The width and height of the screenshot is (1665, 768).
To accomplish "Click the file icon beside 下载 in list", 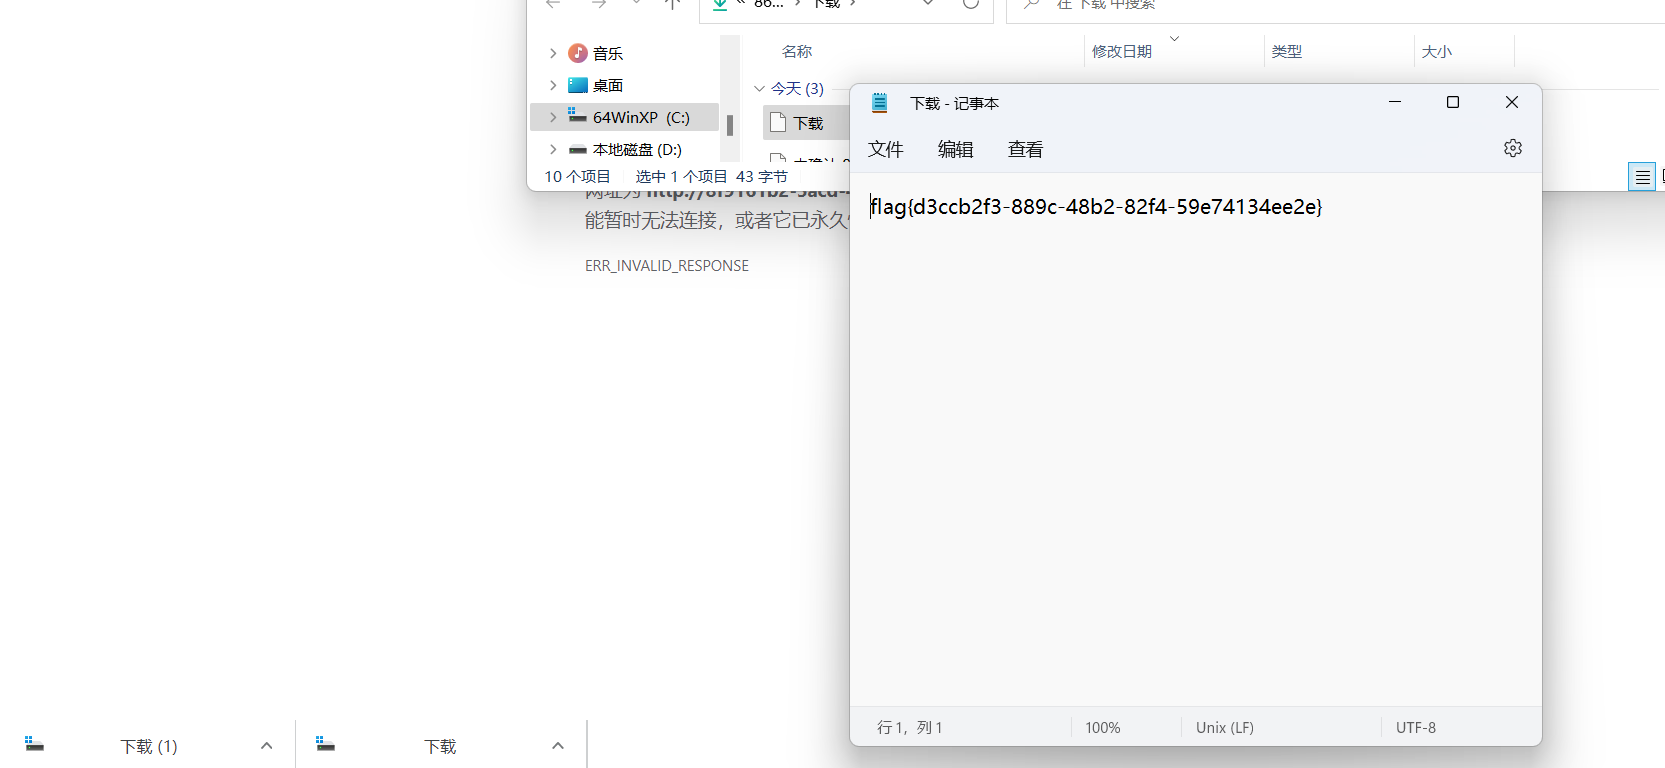I will tap(778, 123).
